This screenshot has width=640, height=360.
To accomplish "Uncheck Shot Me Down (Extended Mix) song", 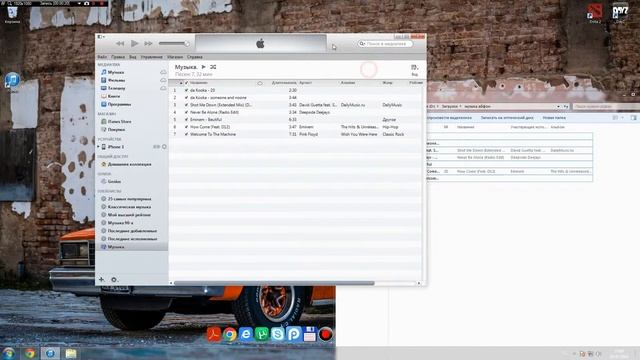I will (187, 105).
